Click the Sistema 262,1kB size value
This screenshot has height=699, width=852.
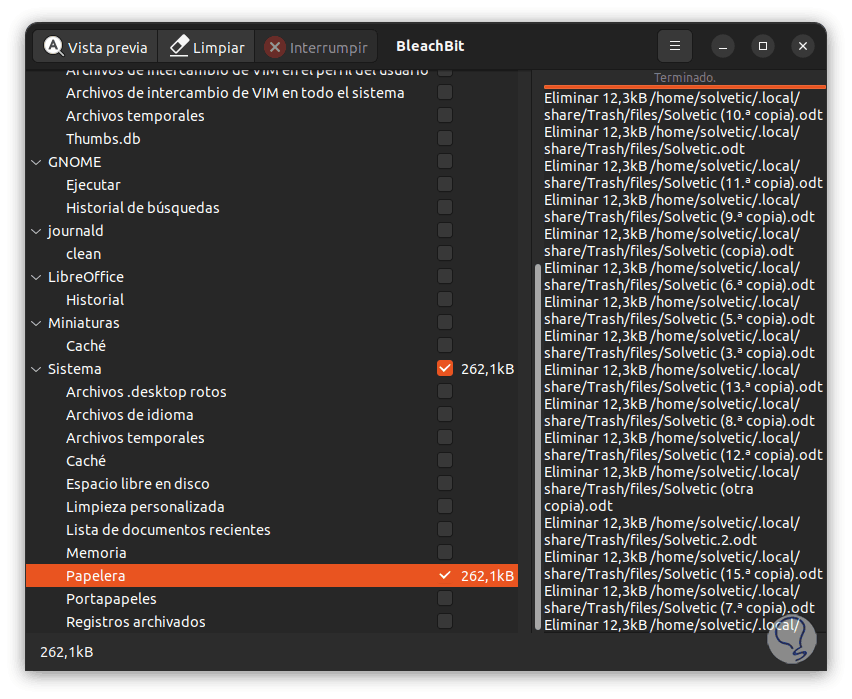click(487, 369)
